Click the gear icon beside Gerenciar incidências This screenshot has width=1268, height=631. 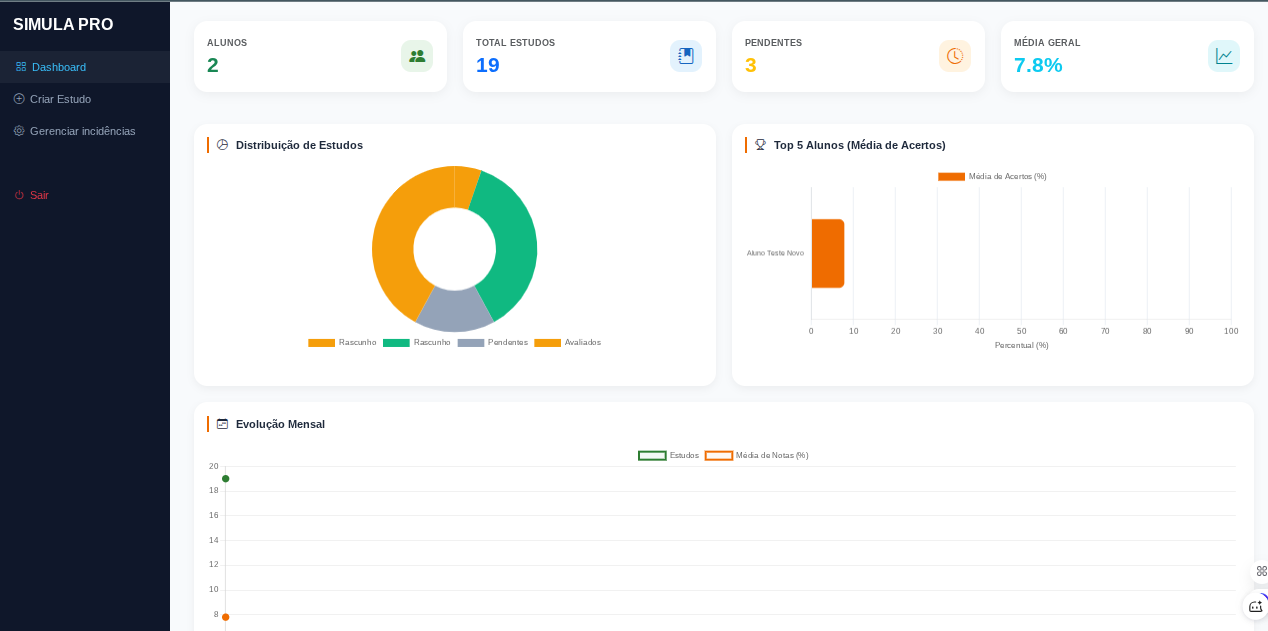point(19,131)
